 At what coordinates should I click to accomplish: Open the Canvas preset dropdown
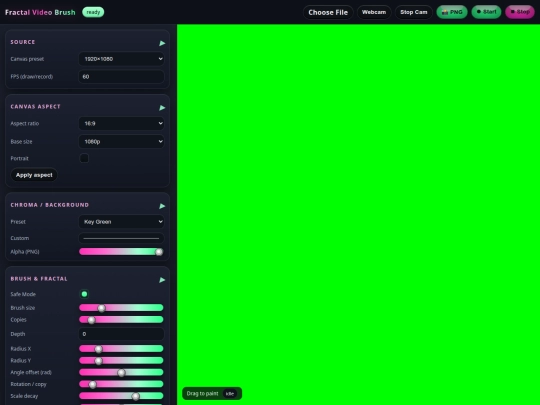coord(121,59)
